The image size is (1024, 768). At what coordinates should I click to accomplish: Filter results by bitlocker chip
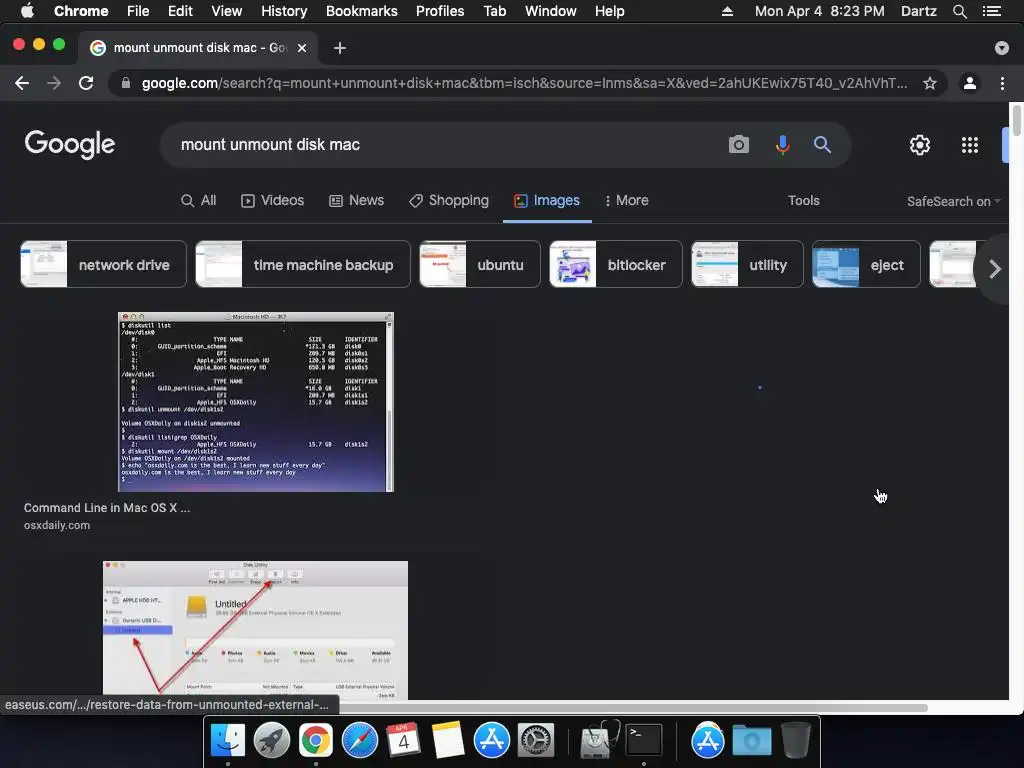coord(616,264)
